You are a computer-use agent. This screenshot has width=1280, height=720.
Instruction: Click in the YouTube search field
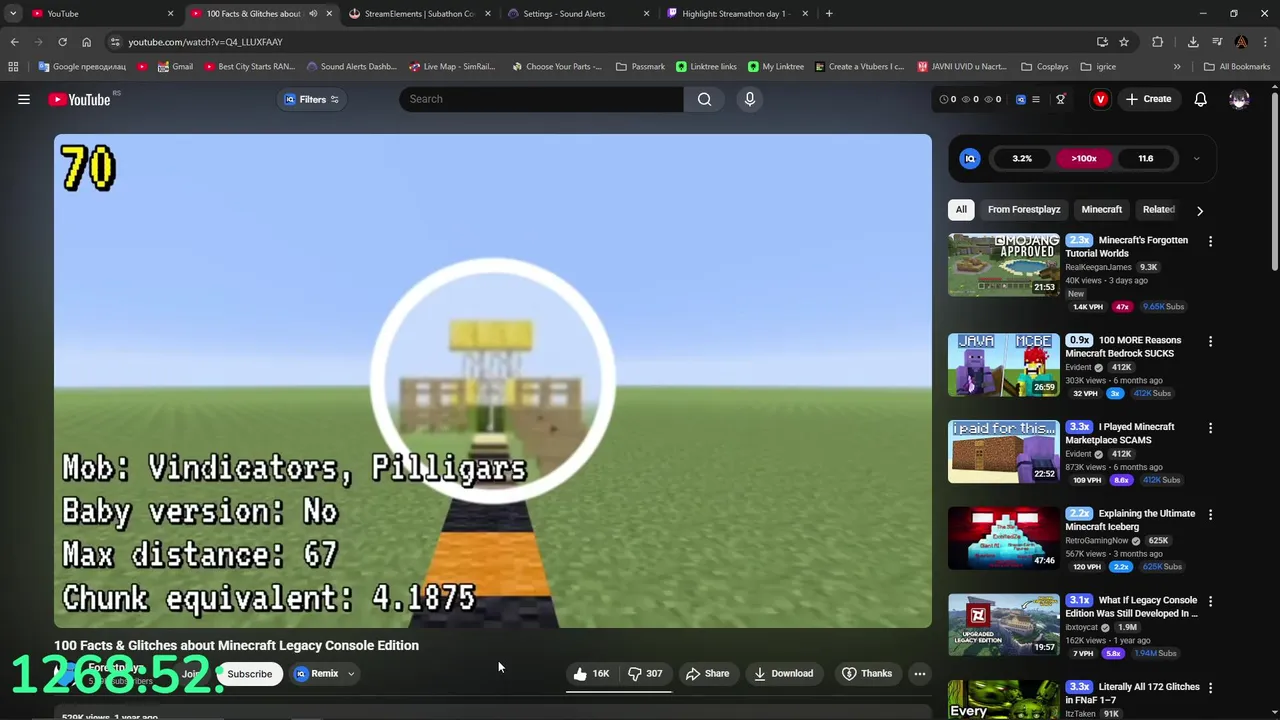[x=541, y=99]
